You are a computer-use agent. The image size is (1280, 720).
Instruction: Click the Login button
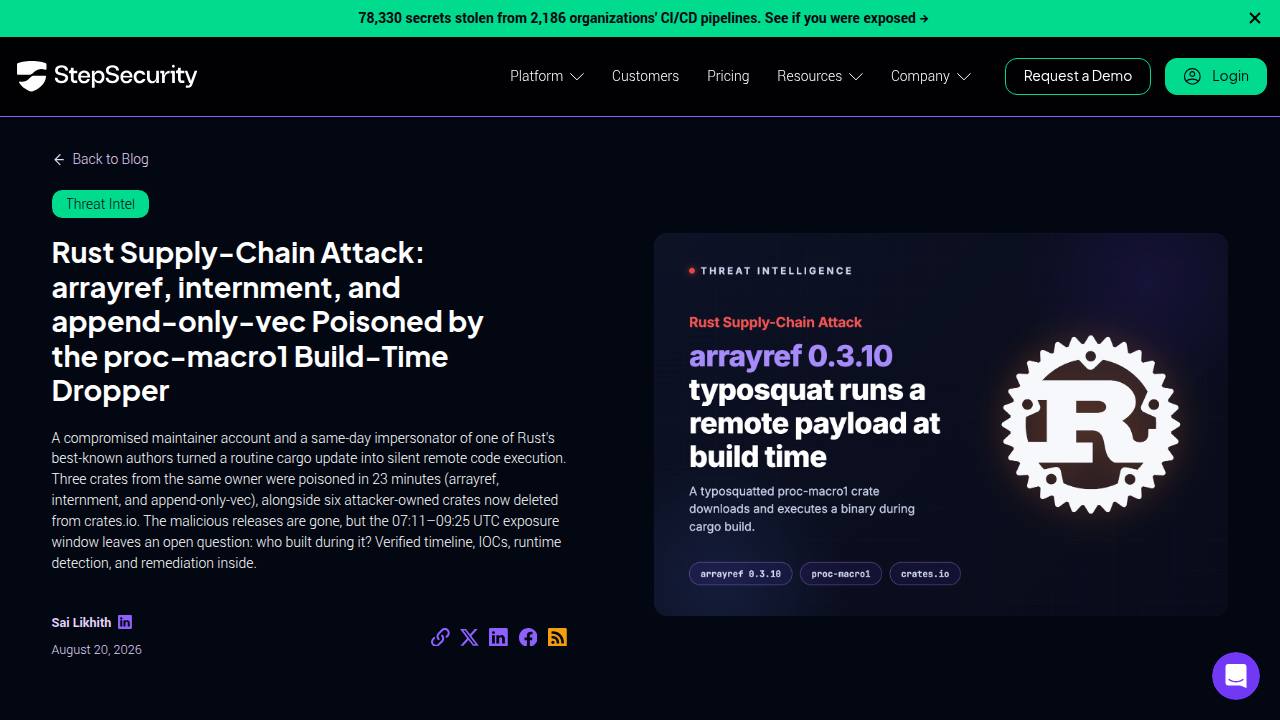1216,76
